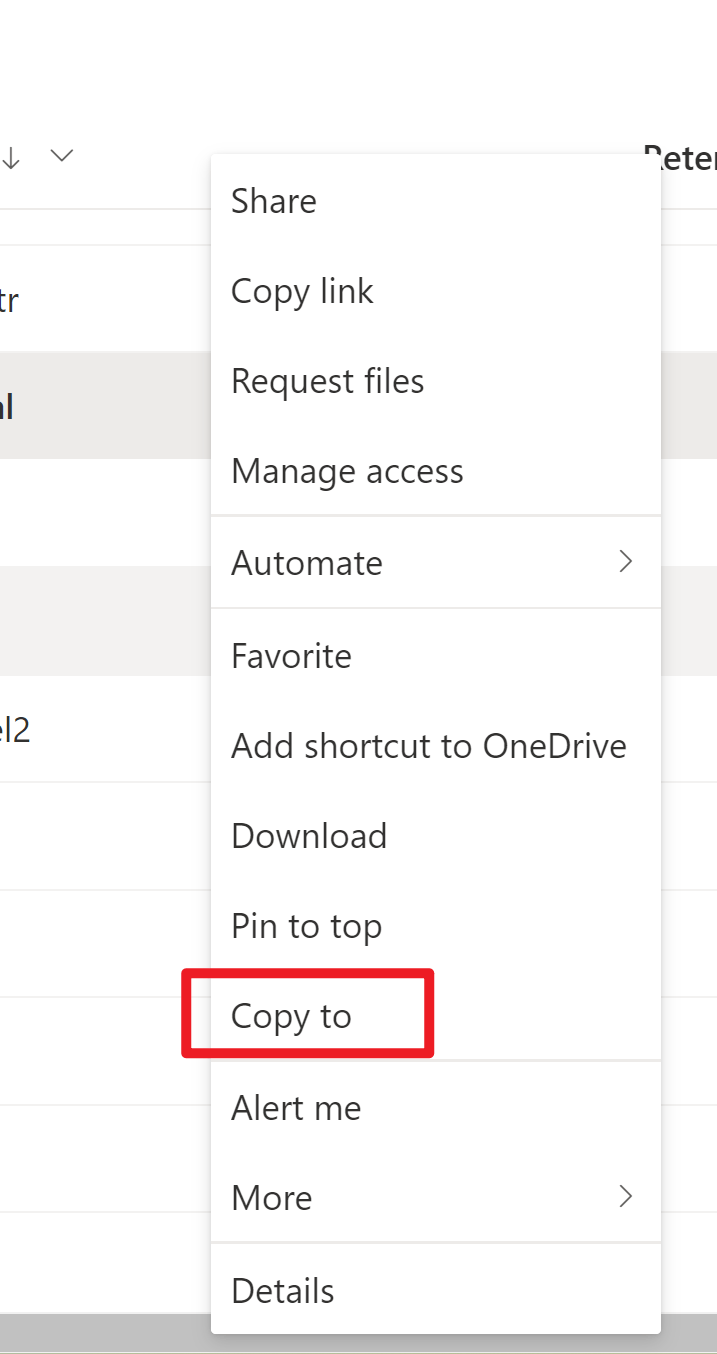Open the file Details pane

282,1290
